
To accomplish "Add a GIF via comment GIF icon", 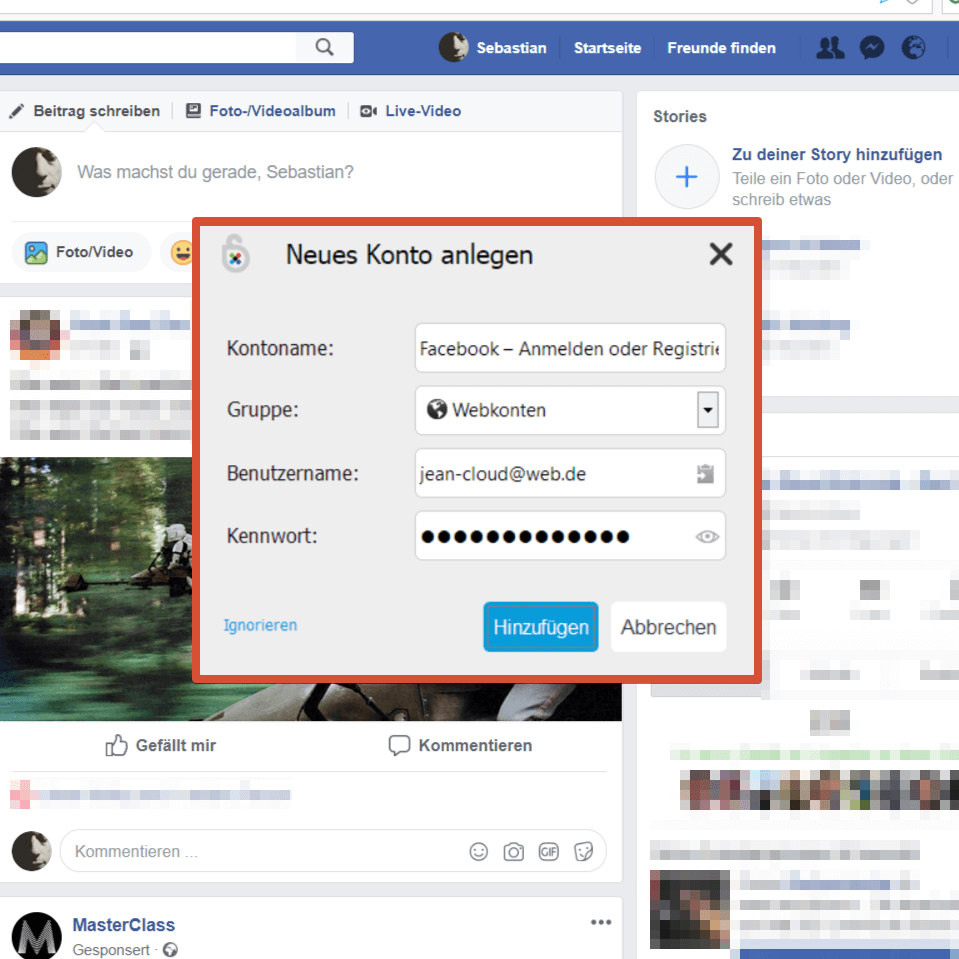I will coord(549,851).
